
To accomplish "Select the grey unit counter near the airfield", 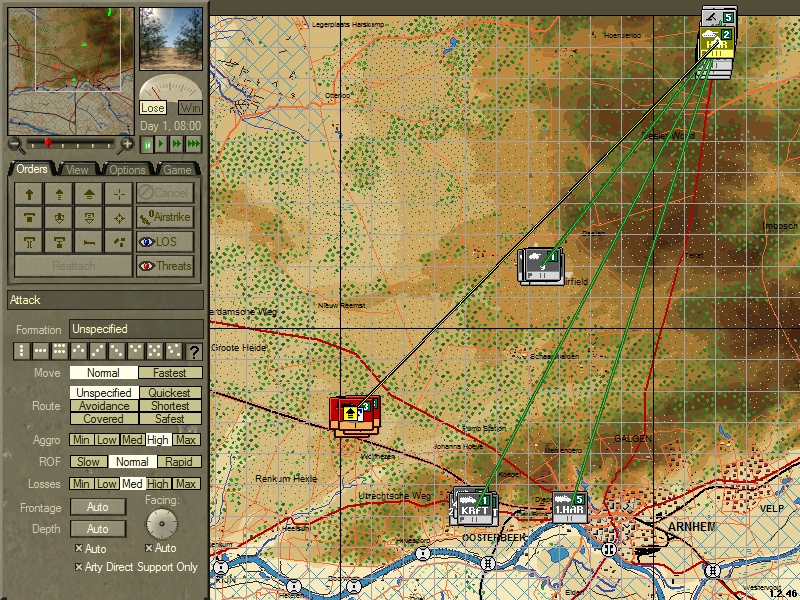I will pyautogui.click(x=541, y=265).
